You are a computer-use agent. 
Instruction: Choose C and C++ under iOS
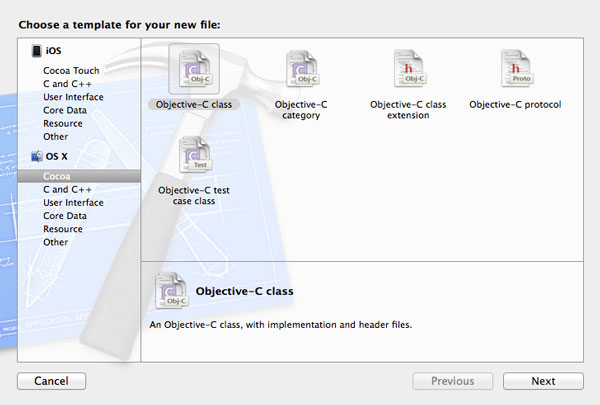click(67, 84)
